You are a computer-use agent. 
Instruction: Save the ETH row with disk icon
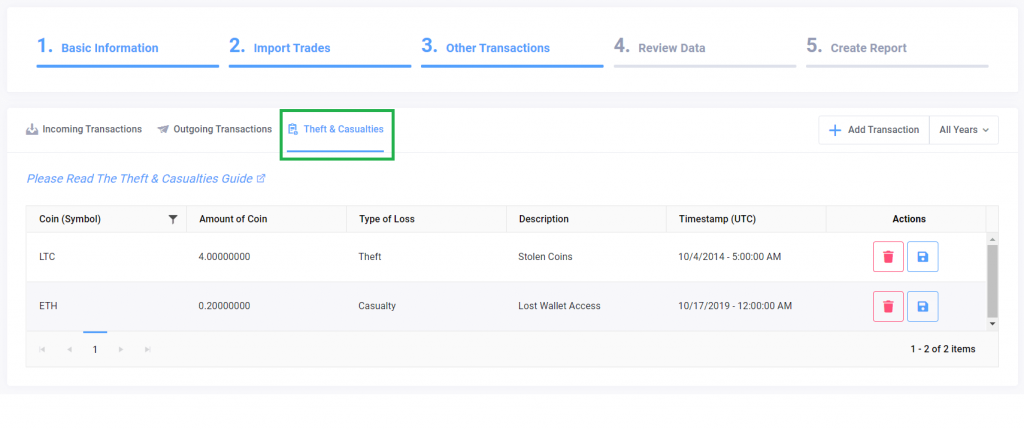coord(923,306)
